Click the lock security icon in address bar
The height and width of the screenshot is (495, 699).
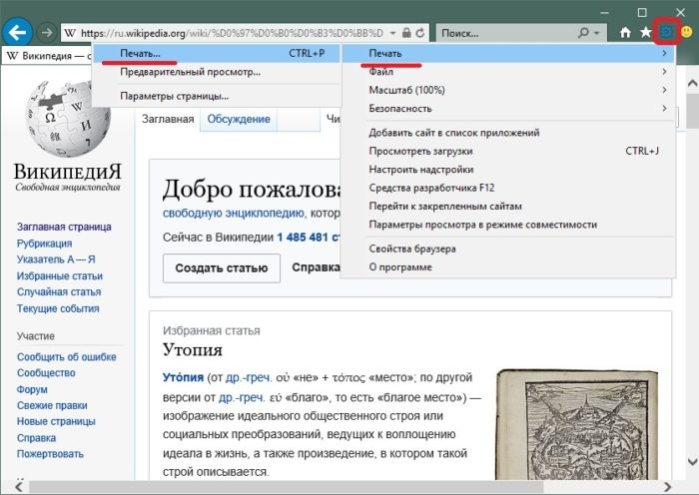(x=406, y=33)
